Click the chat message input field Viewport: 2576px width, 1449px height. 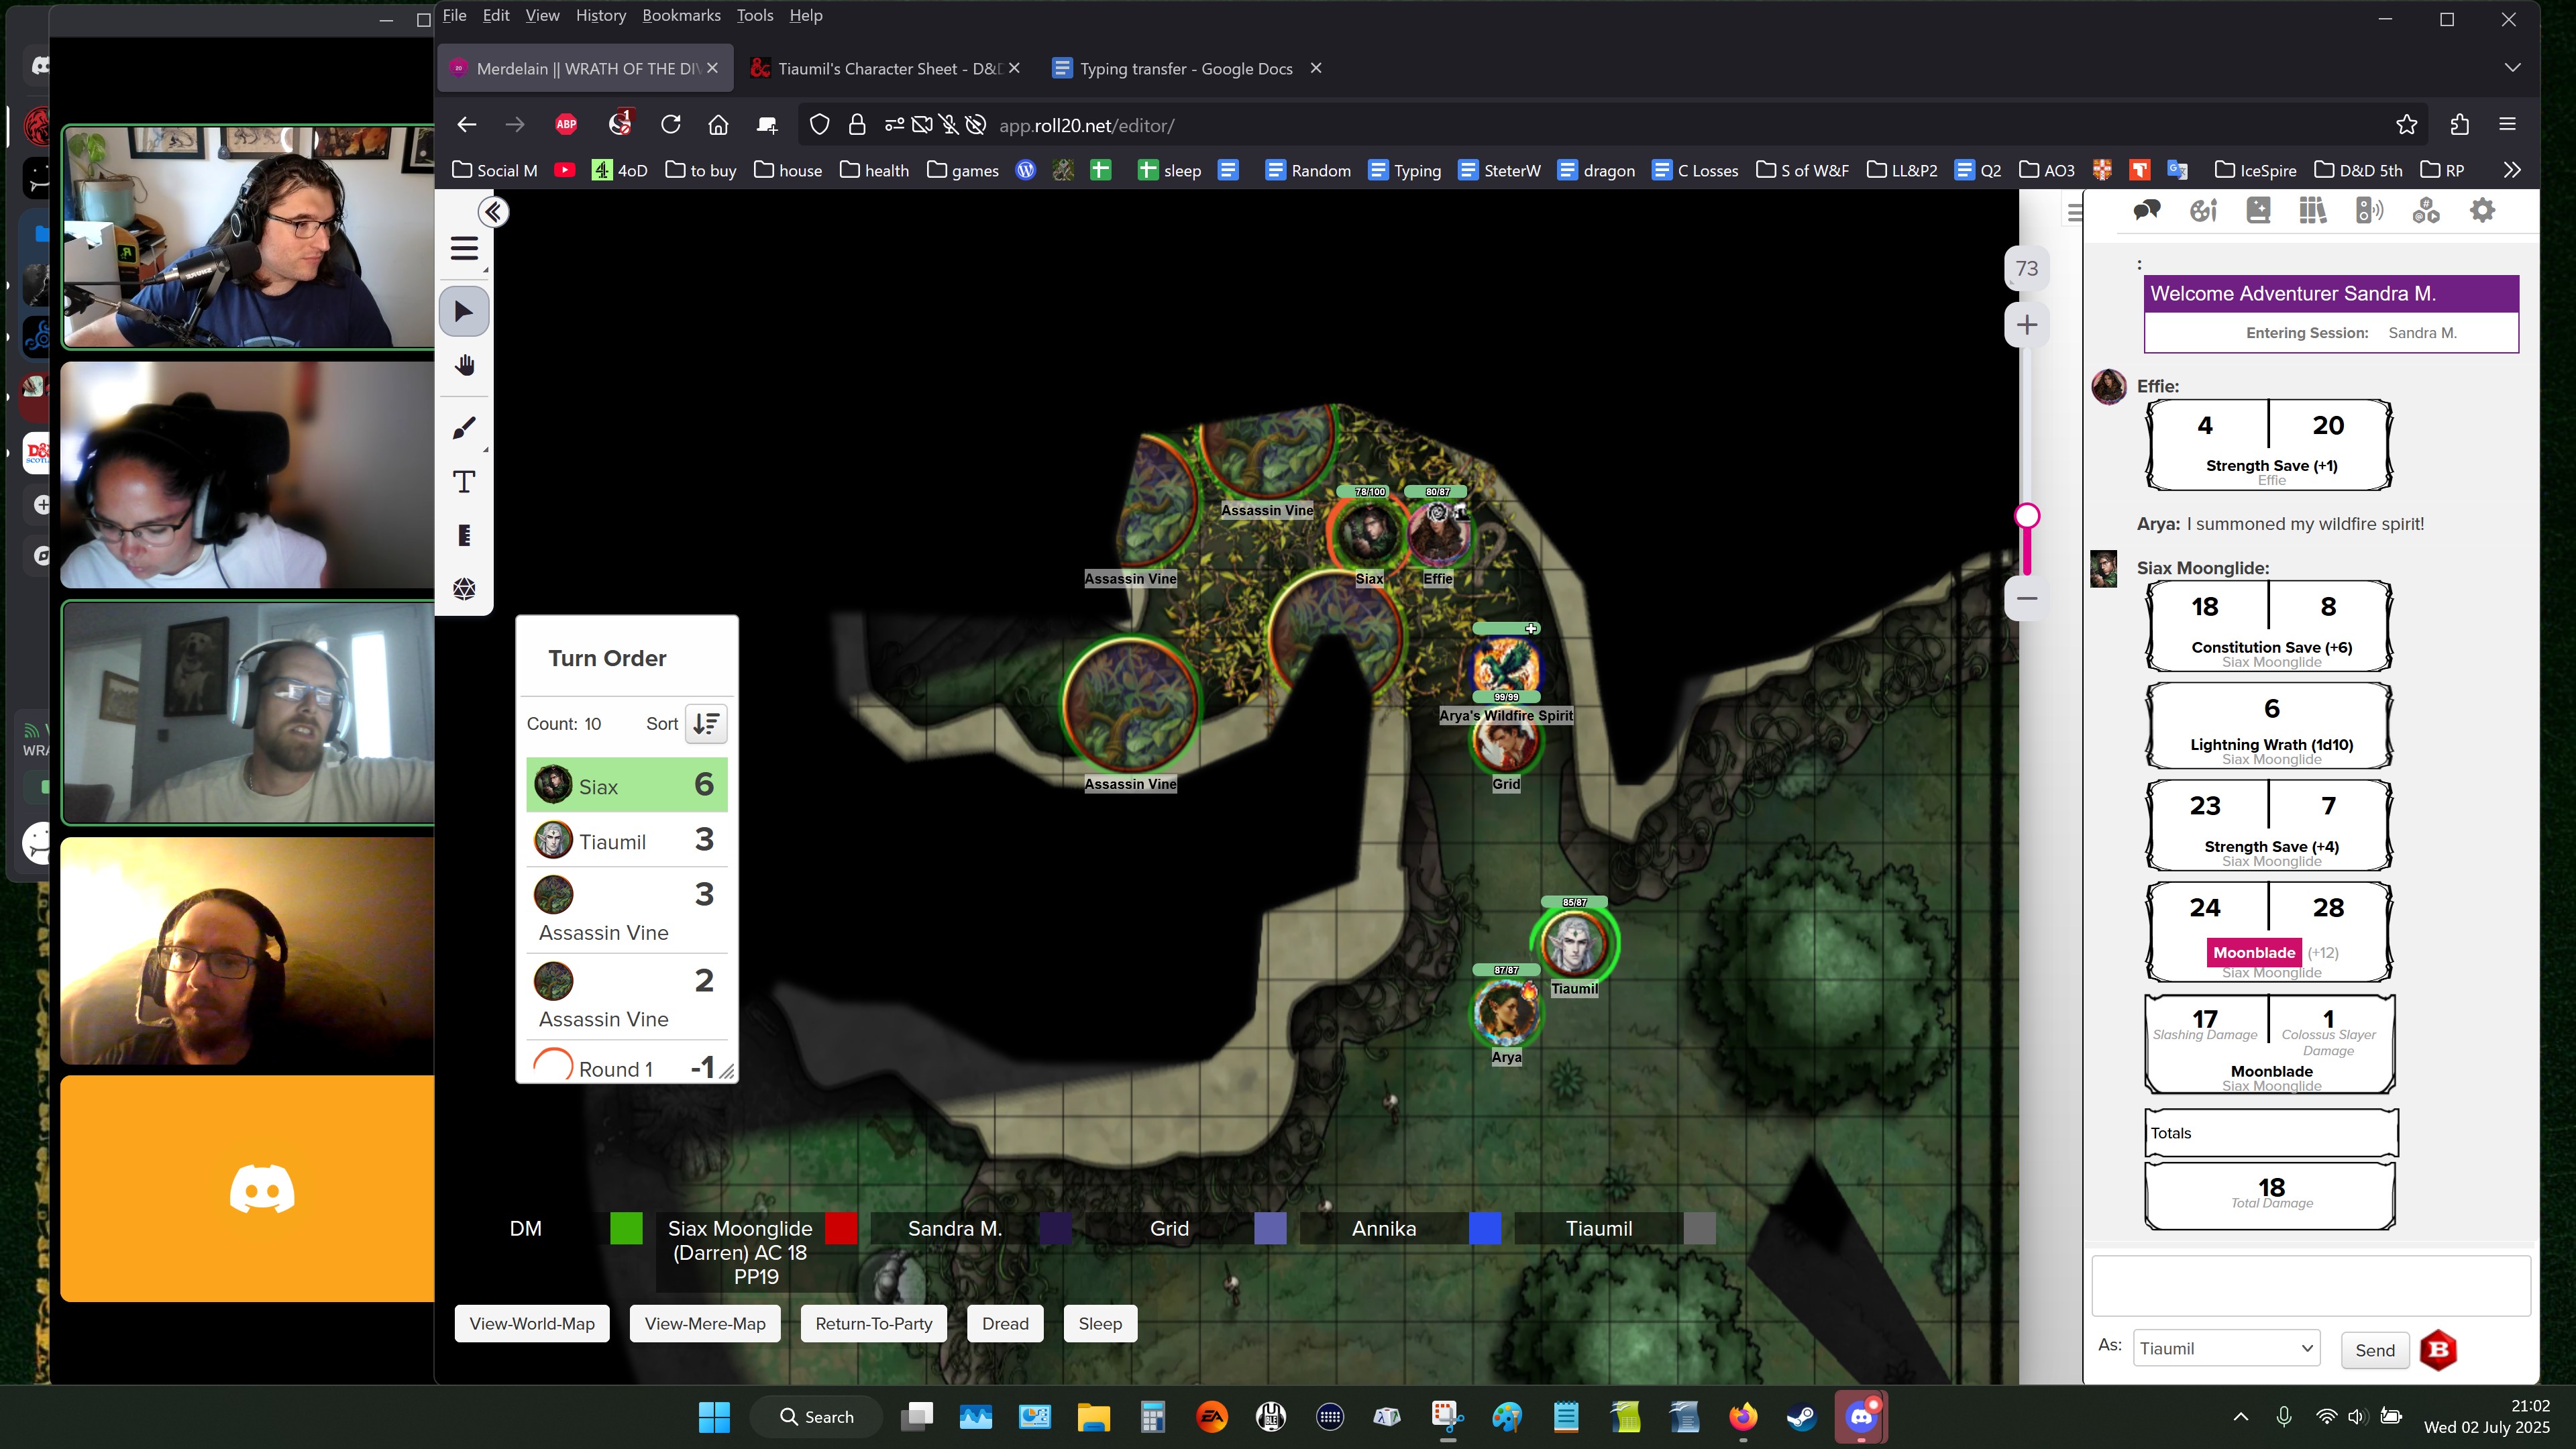pyautogui.click(x=2310, y=1286)
